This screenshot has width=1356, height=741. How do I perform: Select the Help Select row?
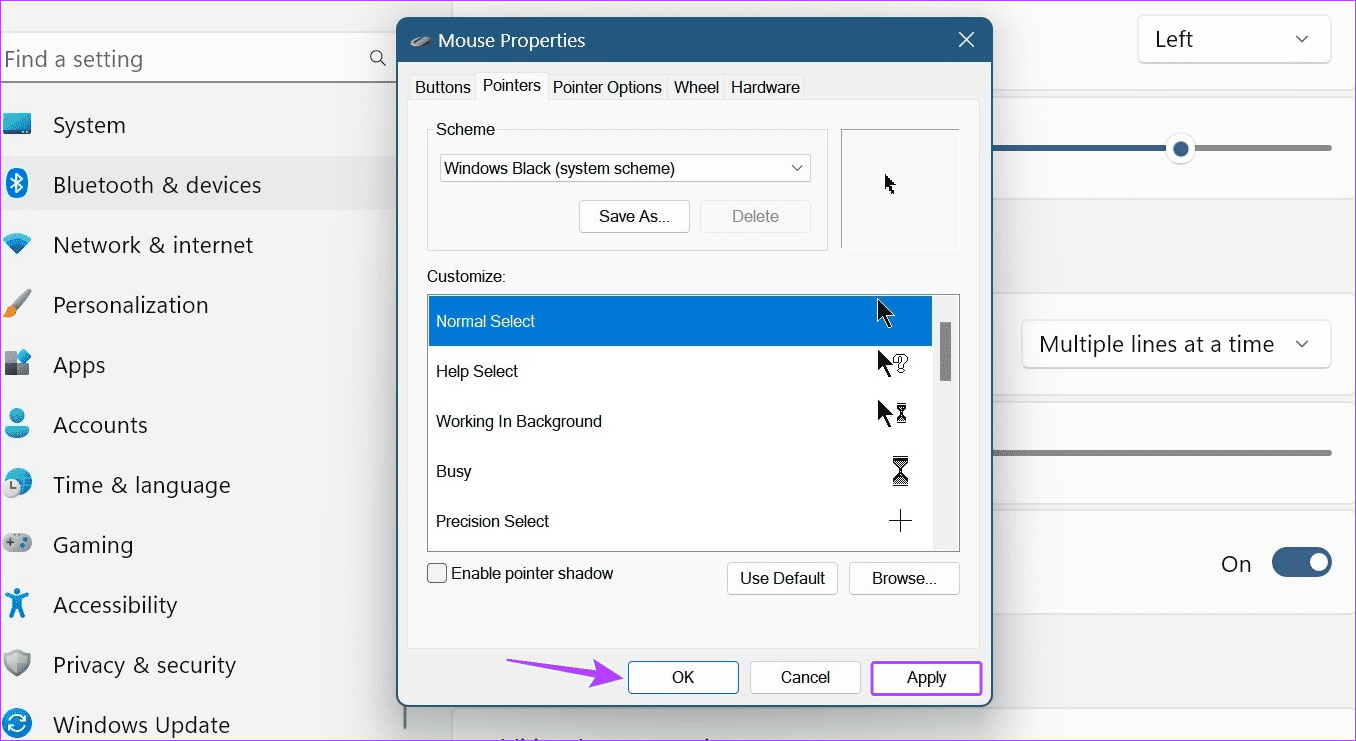pyautogui.click(x=680, y=371)
